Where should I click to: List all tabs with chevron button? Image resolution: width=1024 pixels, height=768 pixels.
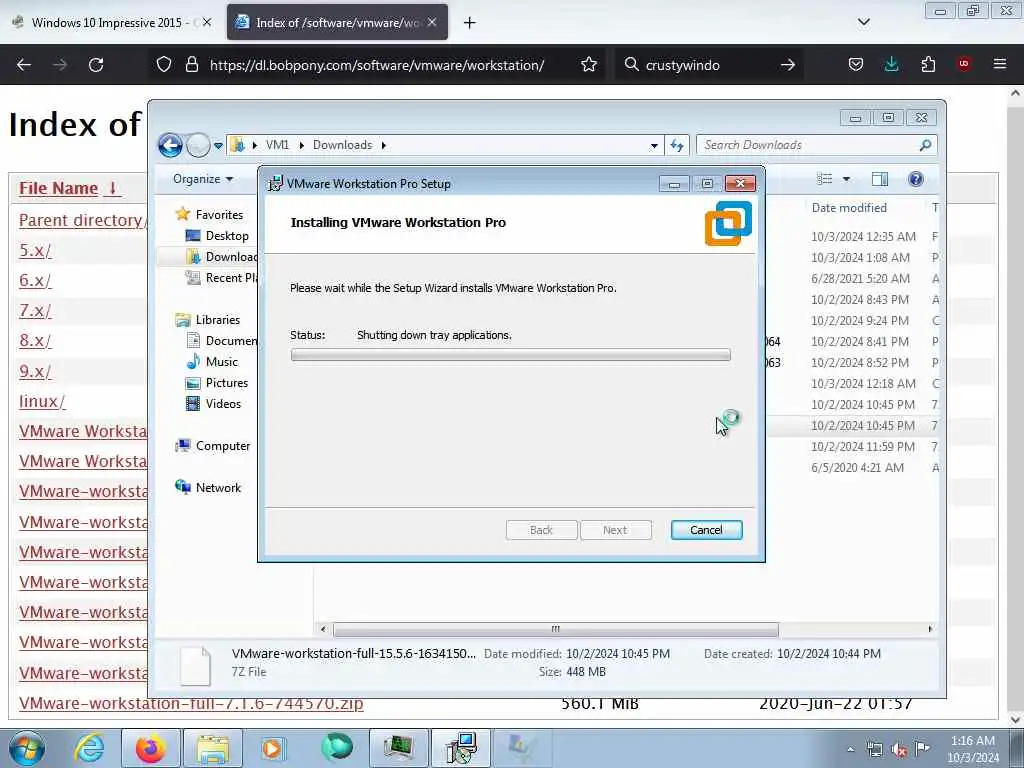pos(863,22)
